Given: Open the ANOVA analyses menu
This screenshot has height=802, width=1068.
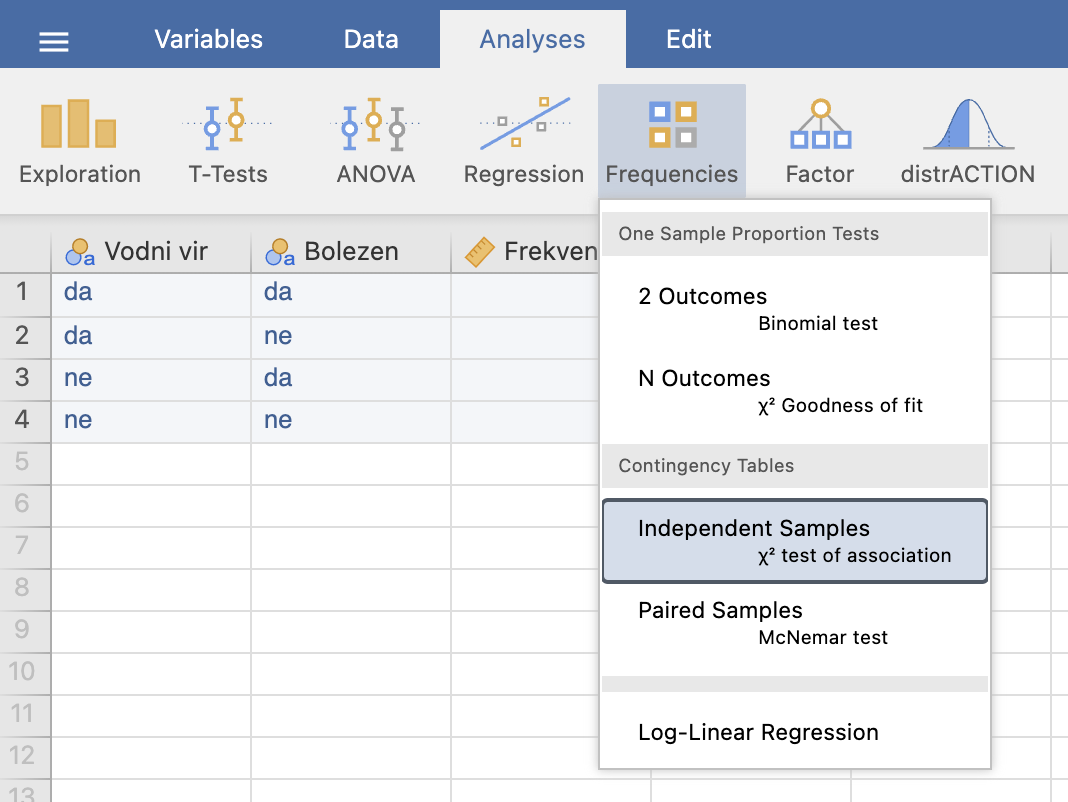Looking at the screenshot, I should click(375, 142).
